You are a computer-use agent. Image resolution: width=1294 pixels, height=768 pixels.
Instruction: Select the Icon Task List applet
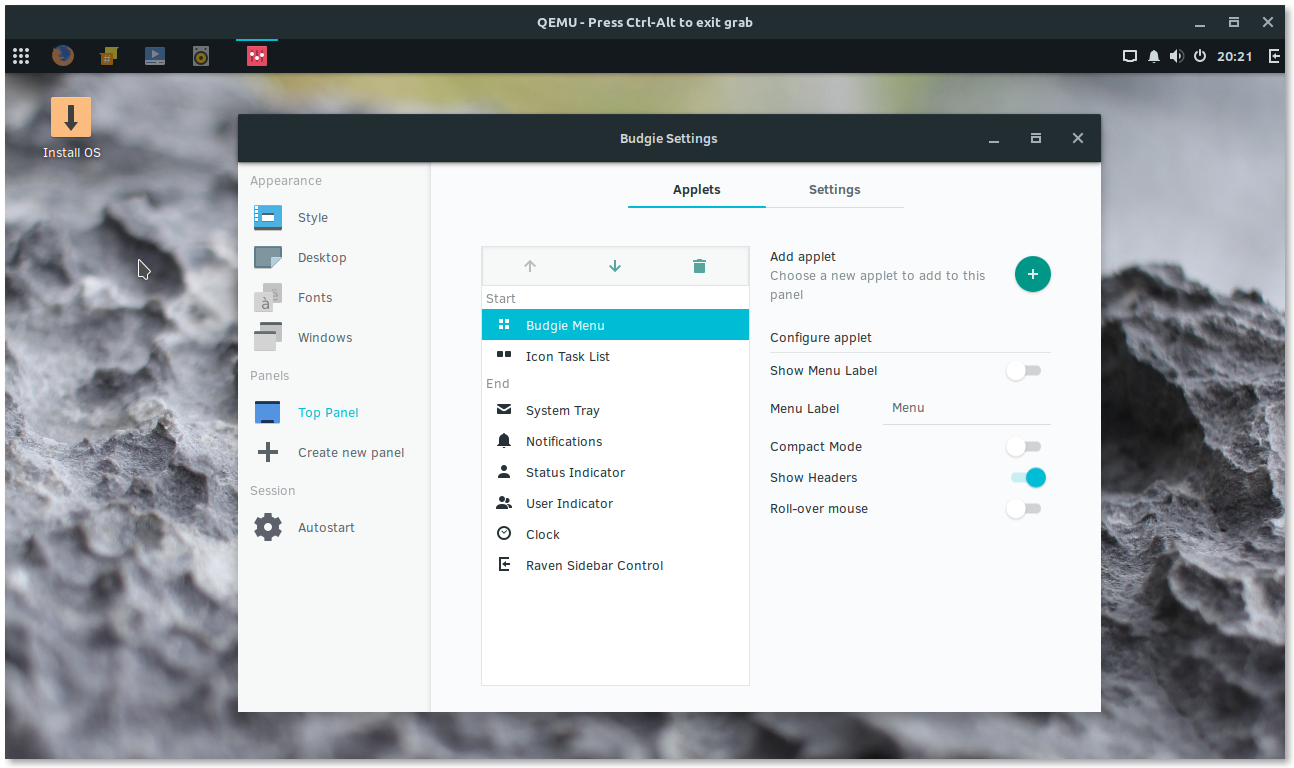coord(615,356)
